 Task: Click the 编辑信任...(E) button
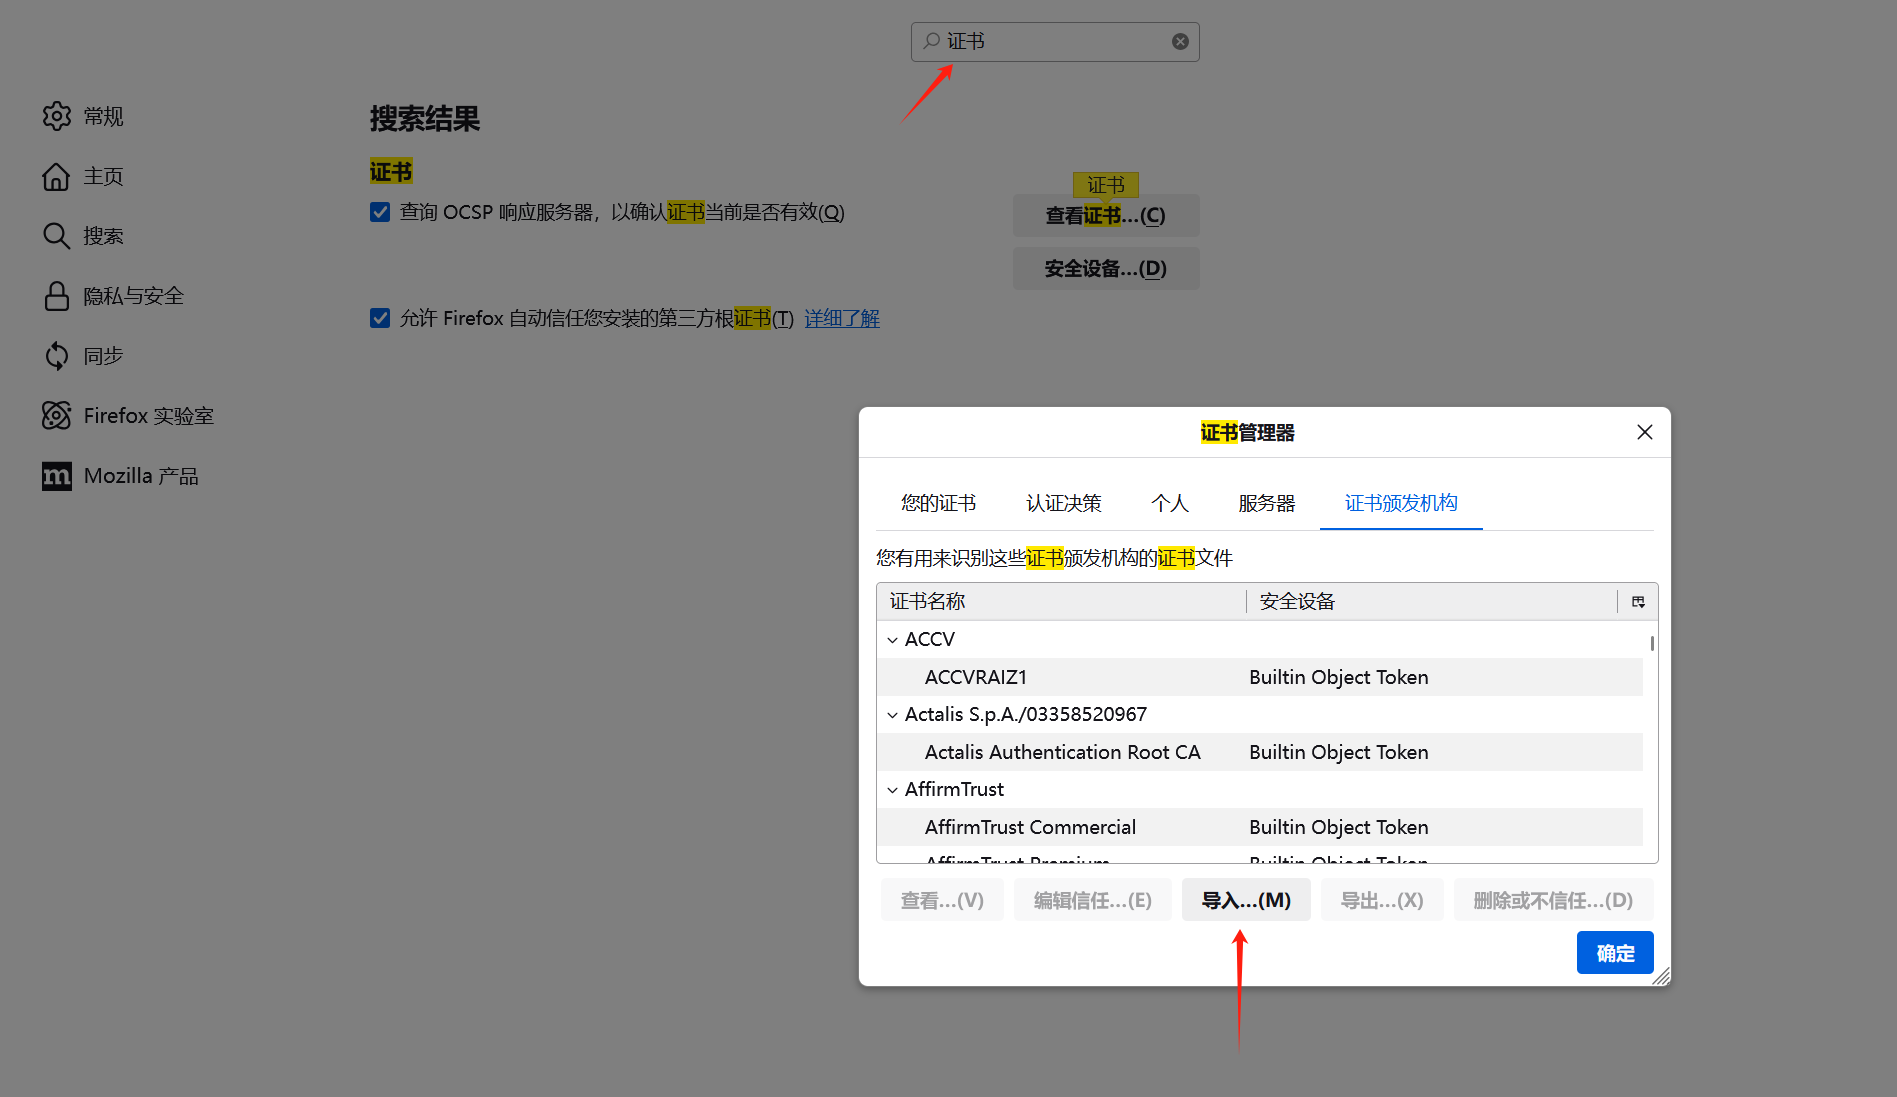pyautogui.click(x=1093, y=900)
